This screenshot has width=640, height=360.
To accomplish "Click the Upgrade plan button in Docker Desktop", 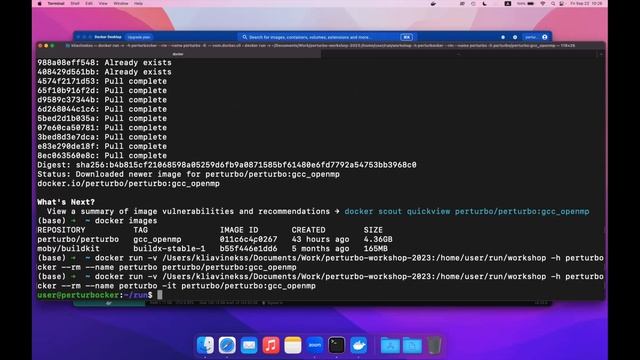I will [x=139, y=37].
